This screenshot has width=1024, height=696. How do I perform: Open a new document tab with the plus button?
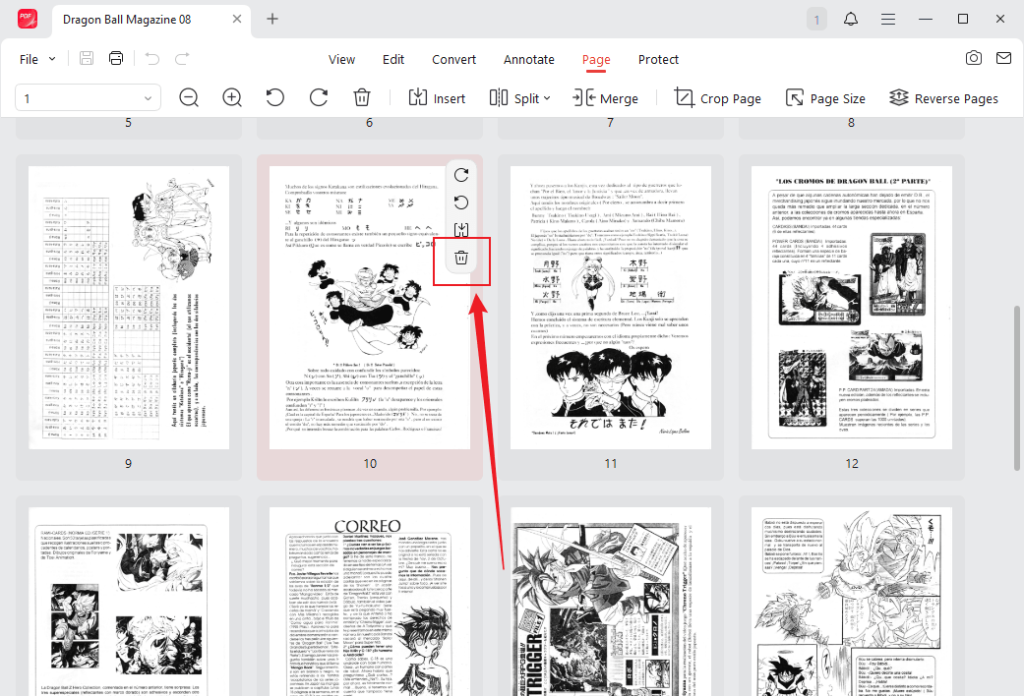click(x=274, y=19)
